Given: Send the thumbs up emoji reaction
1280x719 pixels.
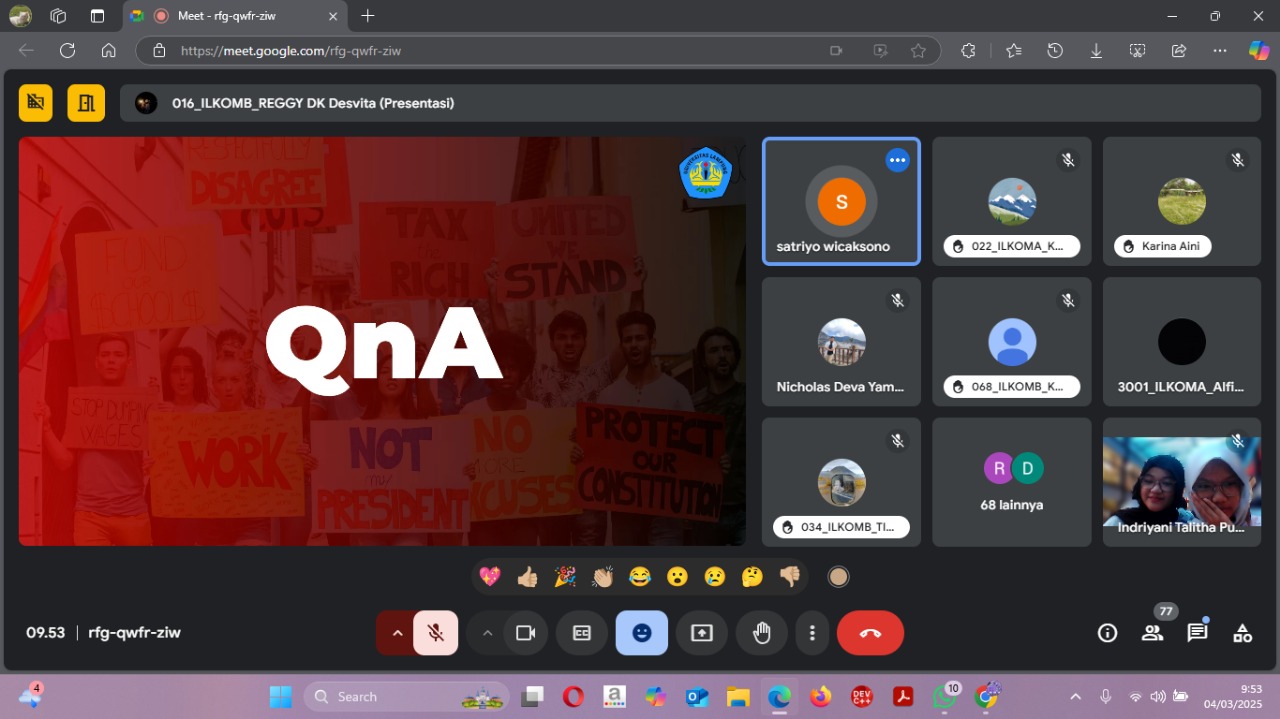Looking at the screenshot, I should click(527, 577).
